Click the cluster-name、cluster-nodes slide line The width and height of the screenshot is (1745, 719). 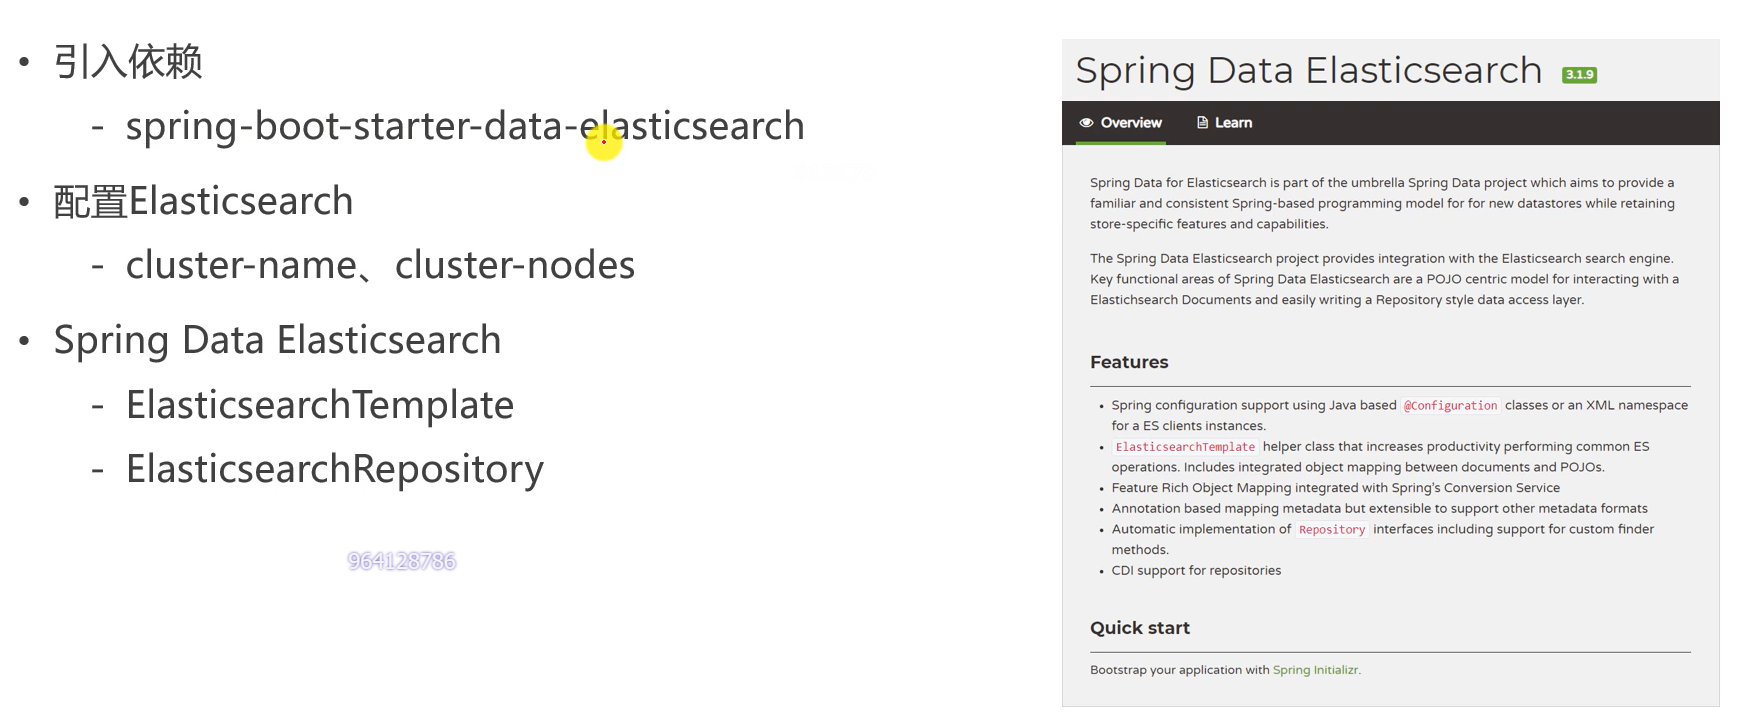click(380, 265)
